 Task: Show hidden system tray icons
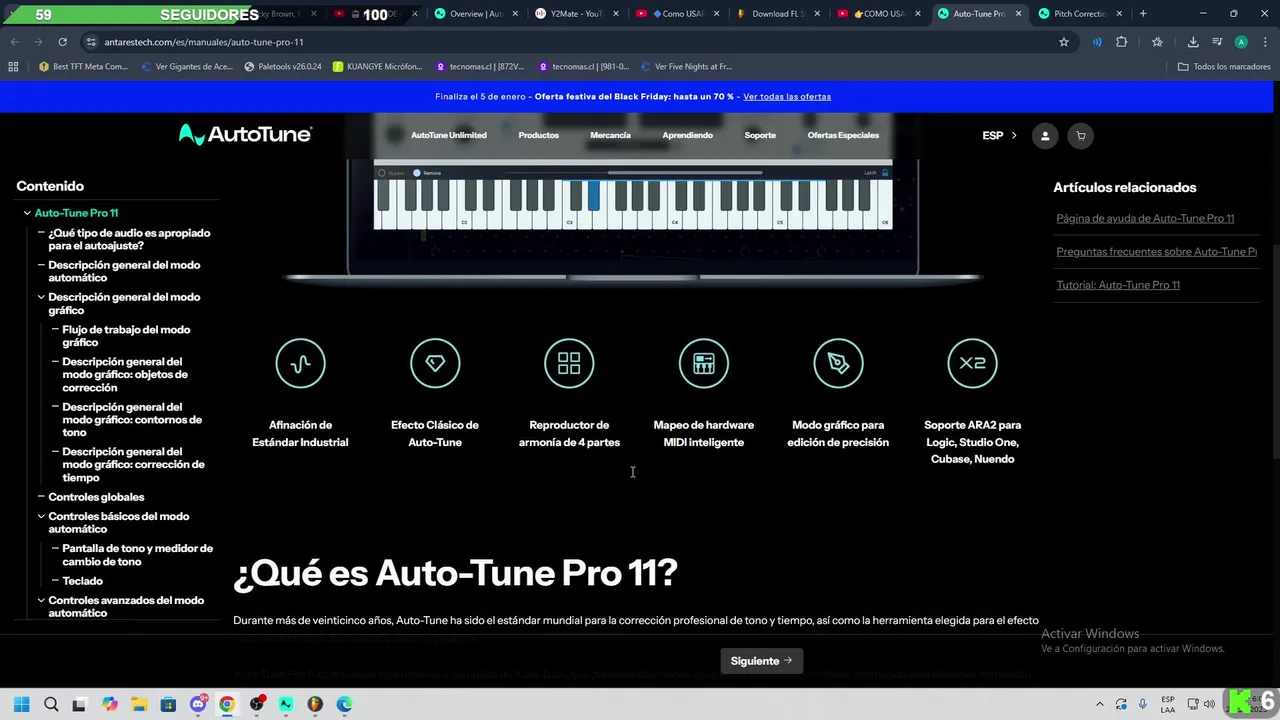click(x=1100, y=704)
